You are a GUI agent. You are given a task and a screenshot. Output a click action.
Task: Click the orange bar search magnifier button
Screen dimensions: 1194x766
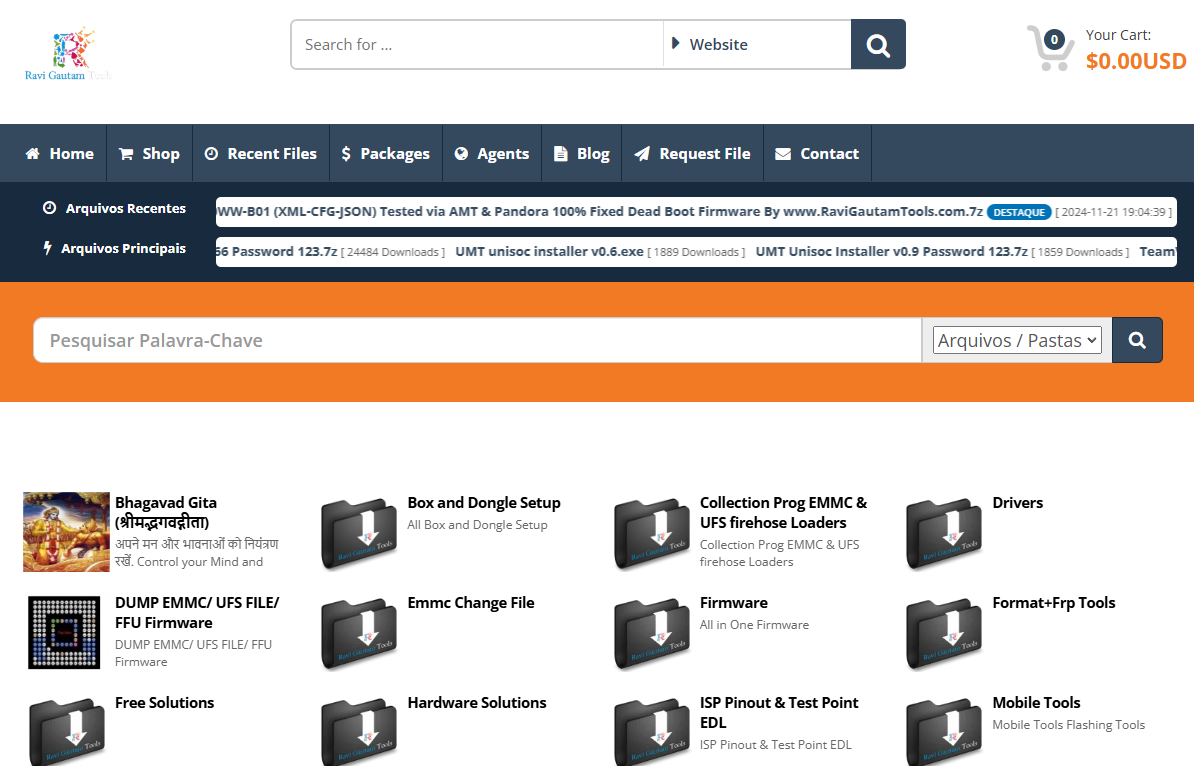click(x=1137, y=340)
